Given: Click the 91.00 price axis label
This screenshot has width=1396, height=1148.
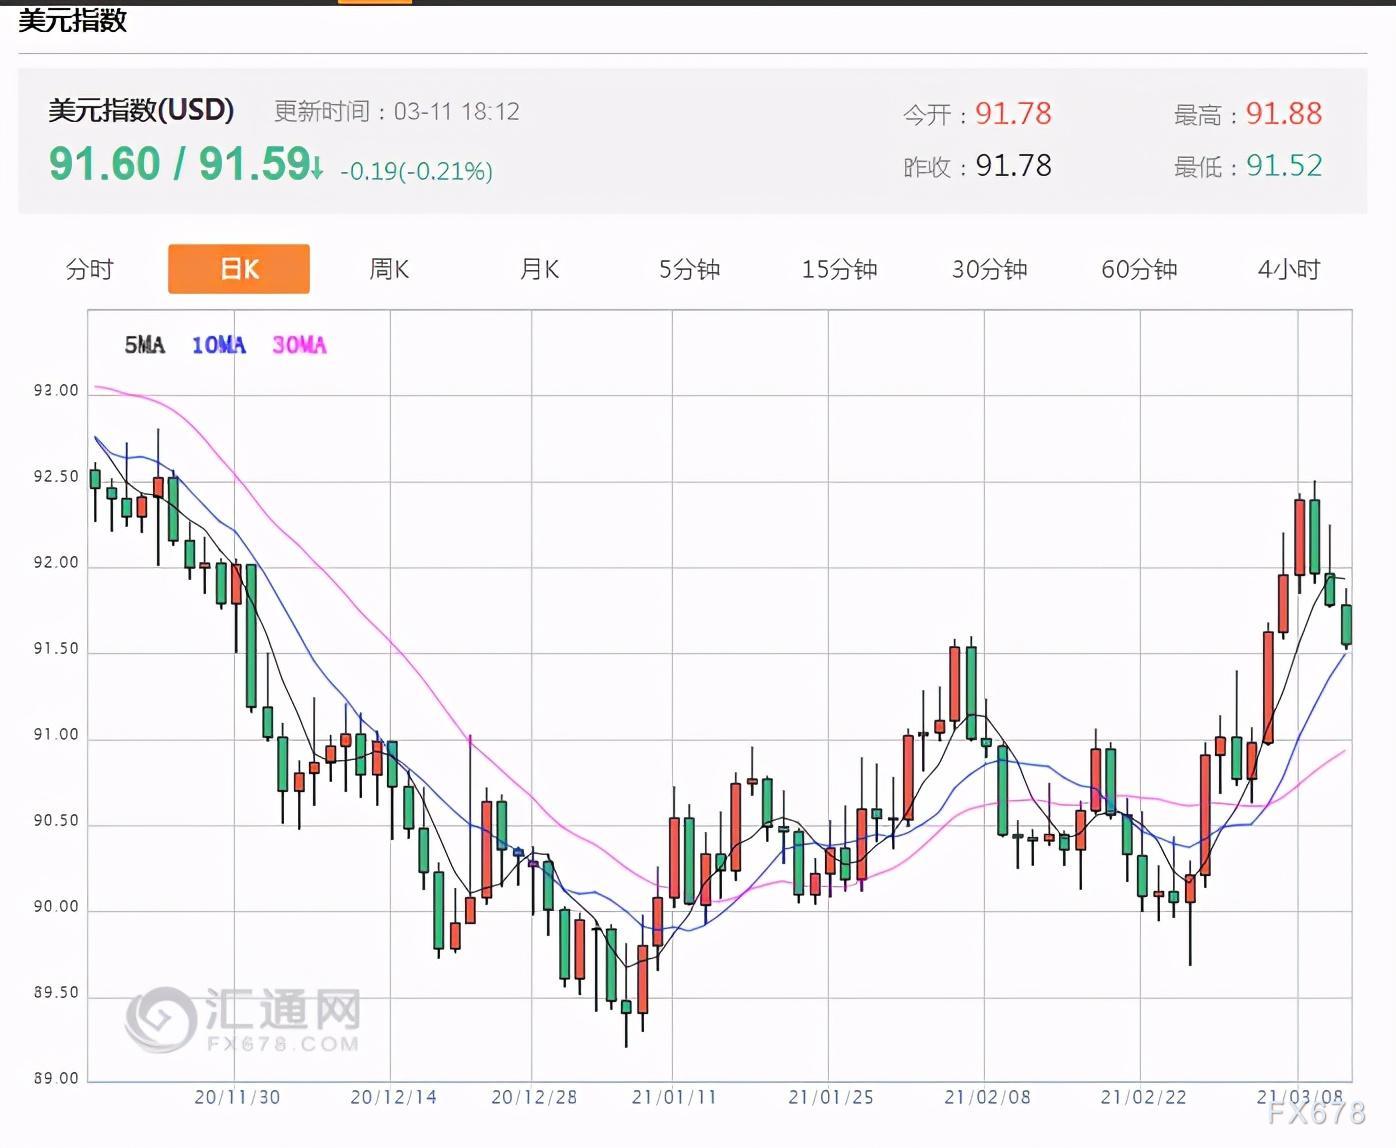Looking at the screenshot, I should (x=56, y=734).
